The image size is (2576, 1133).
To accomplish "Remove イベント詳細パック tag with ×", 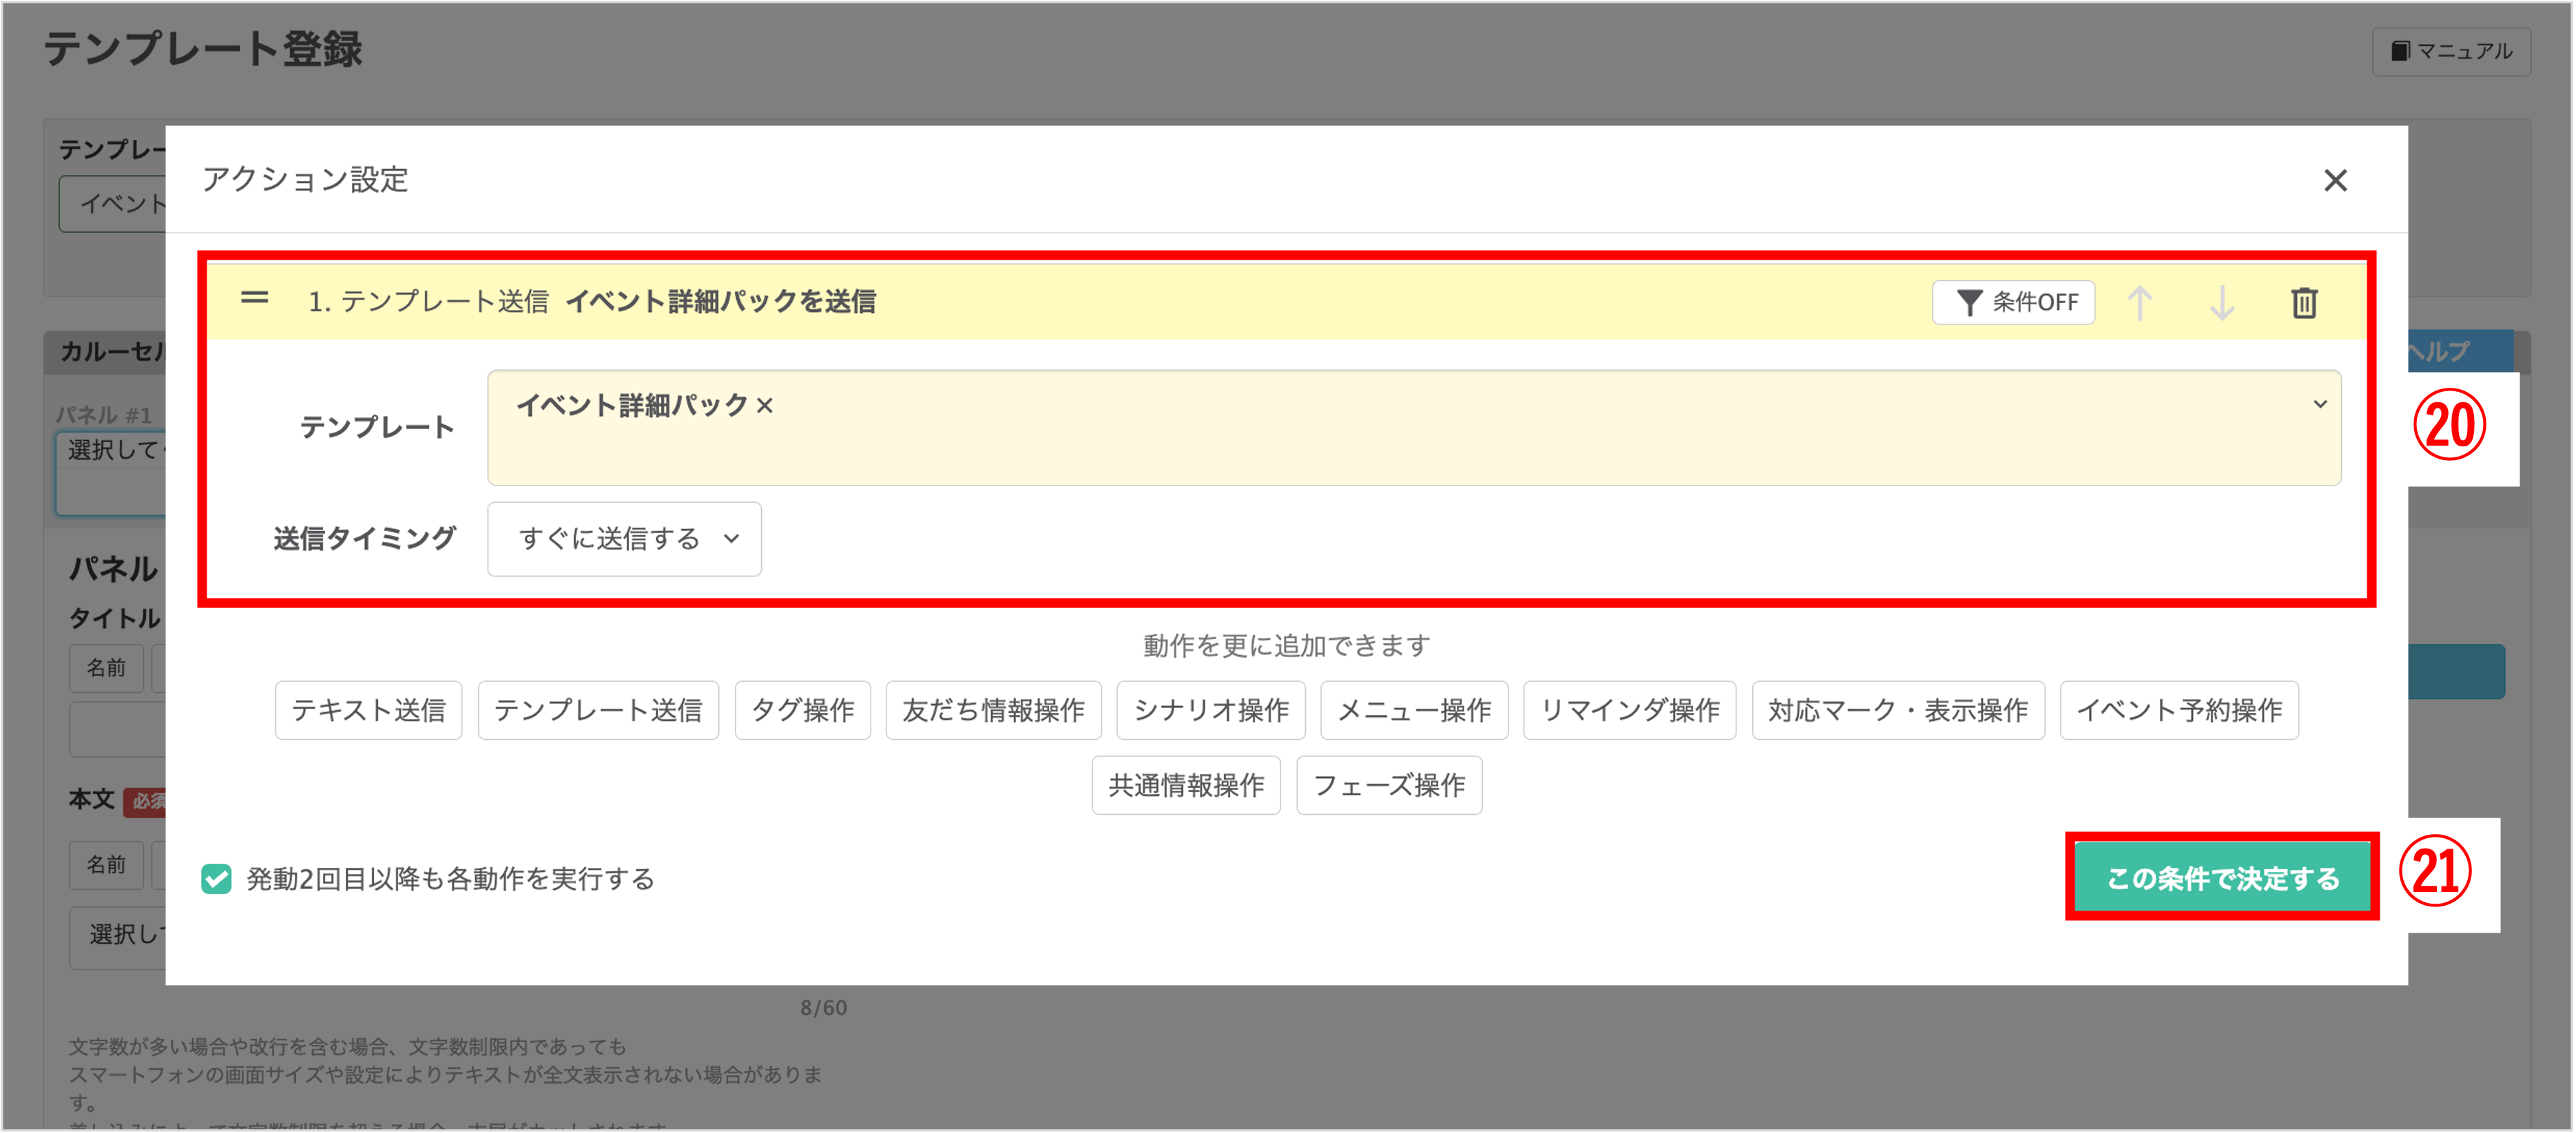I will pyautogui.click(x=765, y=405).
